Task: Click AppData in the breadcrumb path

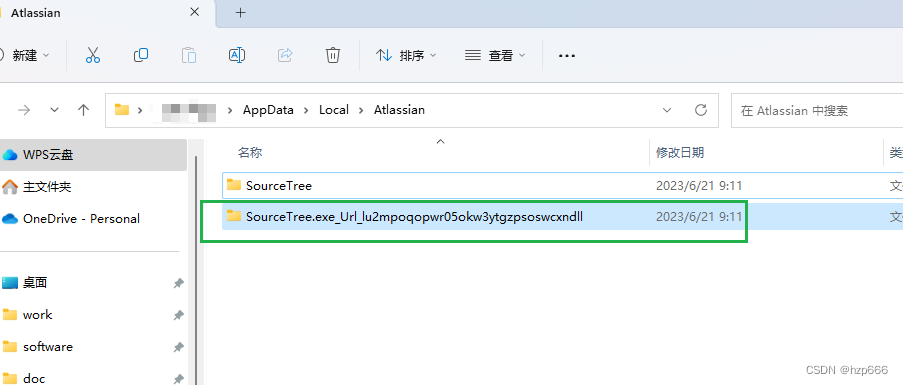Action: [x=268, y=110]
